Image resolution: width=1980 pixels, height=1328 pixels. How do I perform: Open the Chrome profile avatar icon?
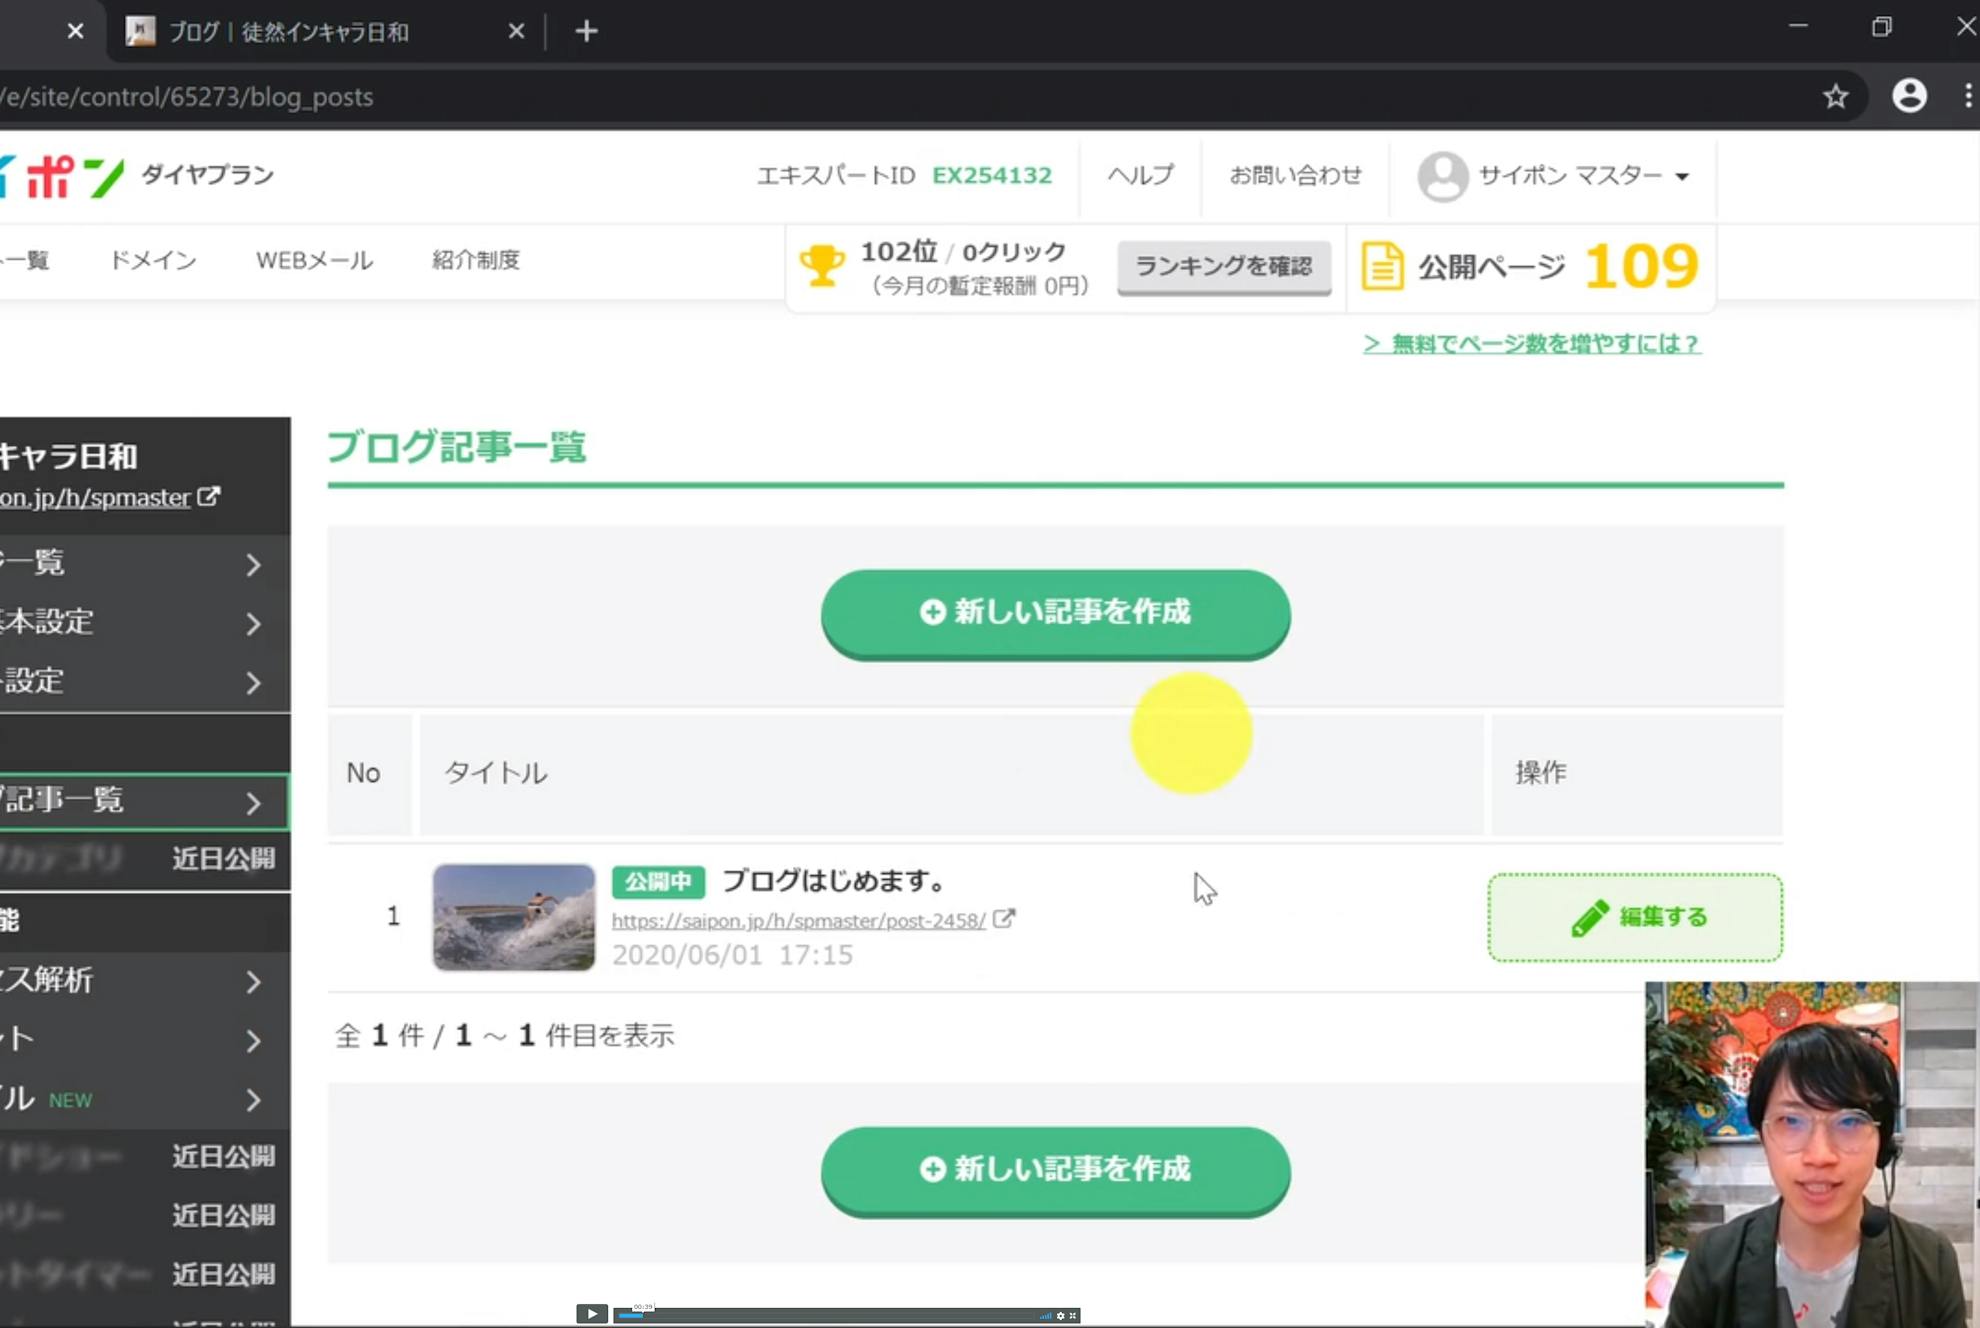(x=1909, y=96)
